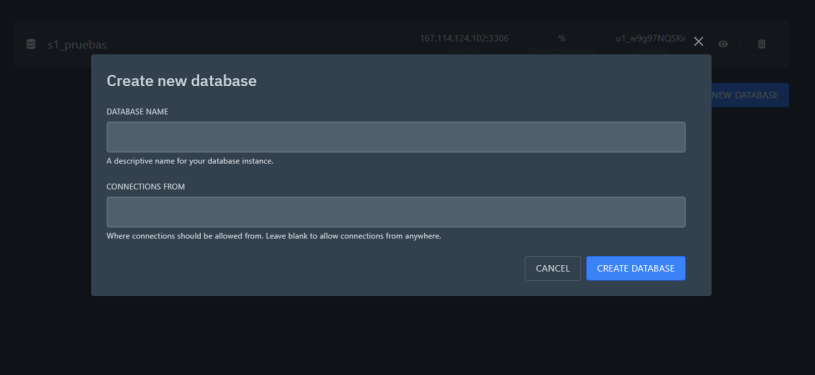The width and height of the screenshot is (815, 375).
Task: Click the Create new database heading
Action: [x=181, y=81]
